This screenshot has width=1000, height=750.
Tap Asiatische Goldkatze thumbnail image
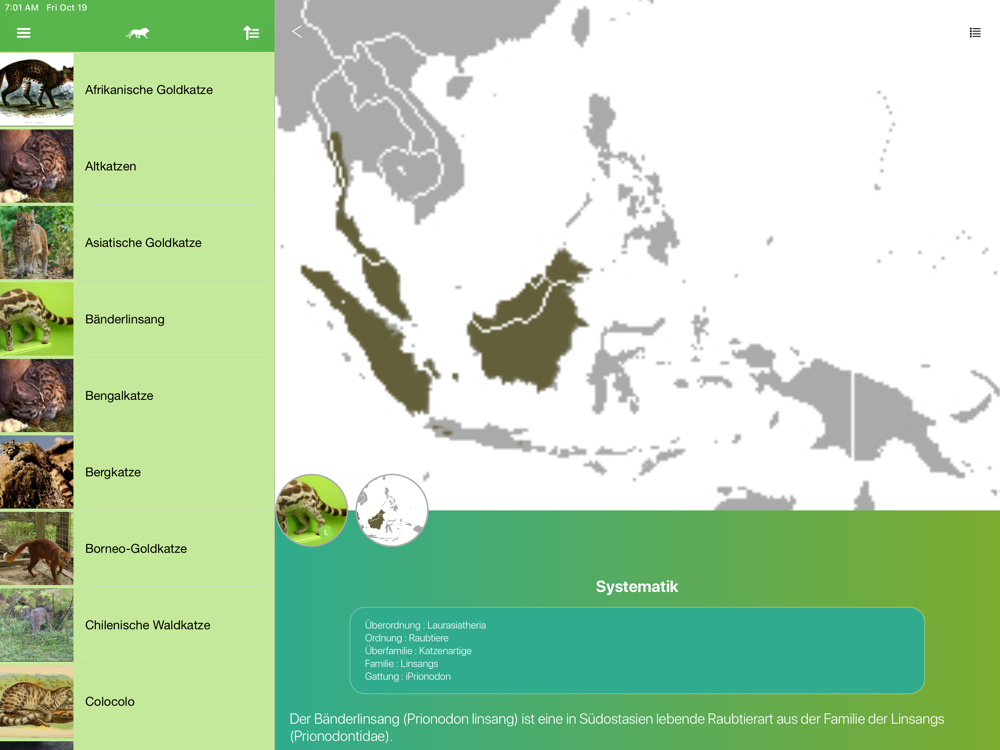(36, 242)
